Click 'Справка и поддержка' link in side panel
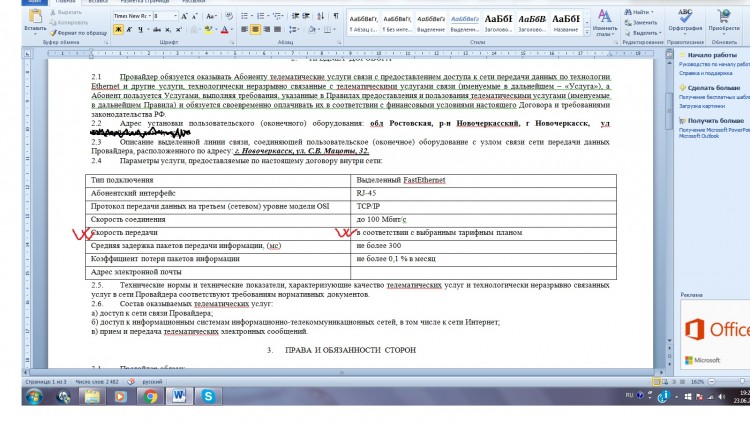 706,73
